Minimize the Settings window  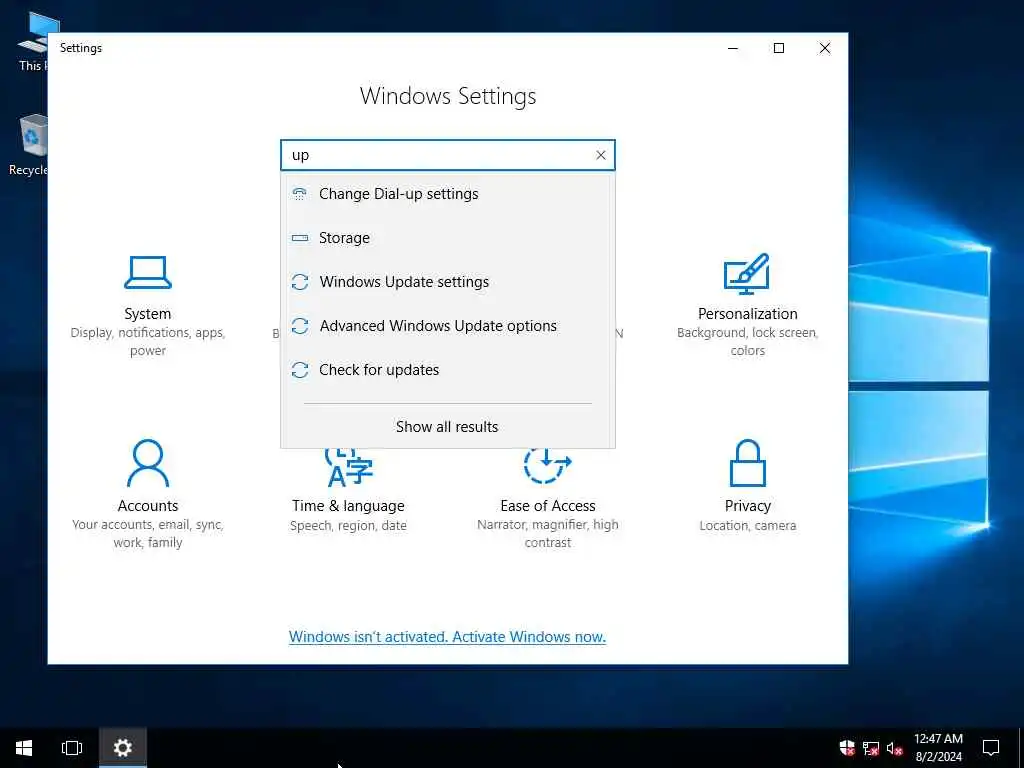click(x=733, y=48)
